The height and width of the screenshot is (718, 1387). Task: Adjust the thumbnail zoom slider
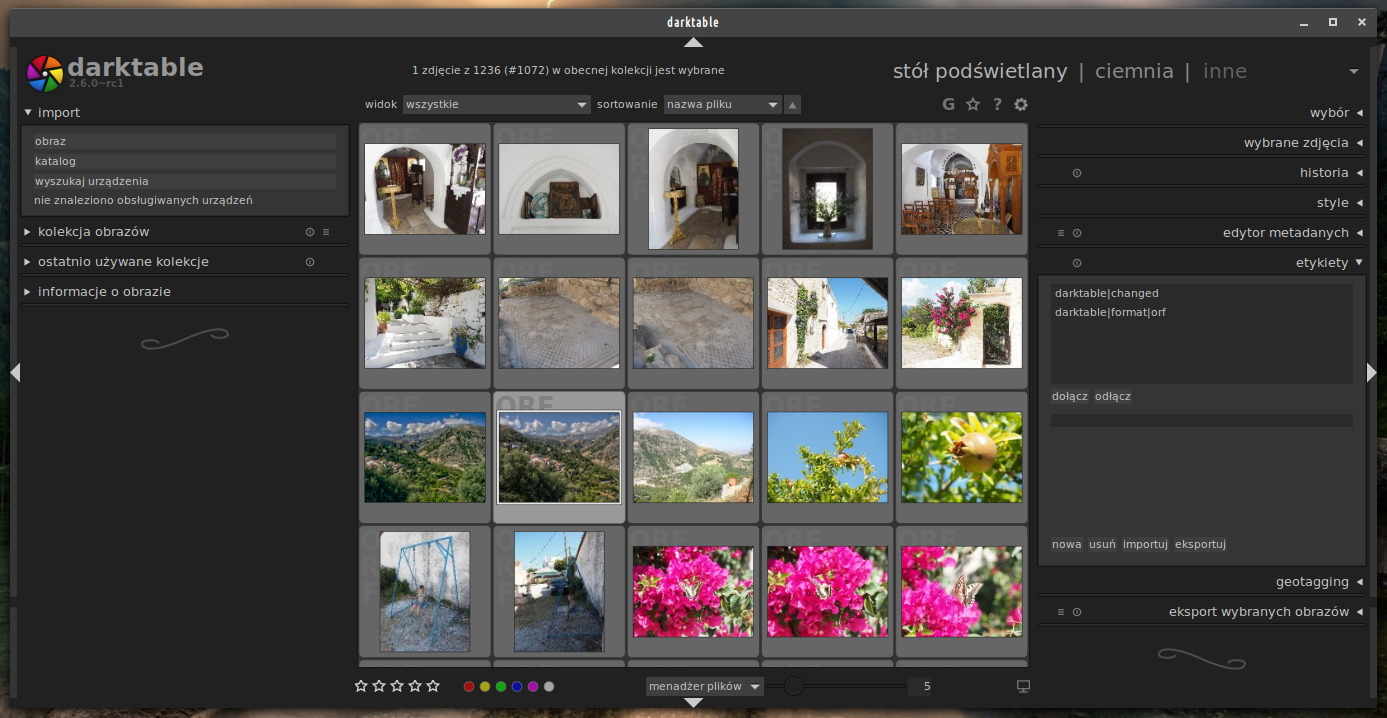coord(837,686)
